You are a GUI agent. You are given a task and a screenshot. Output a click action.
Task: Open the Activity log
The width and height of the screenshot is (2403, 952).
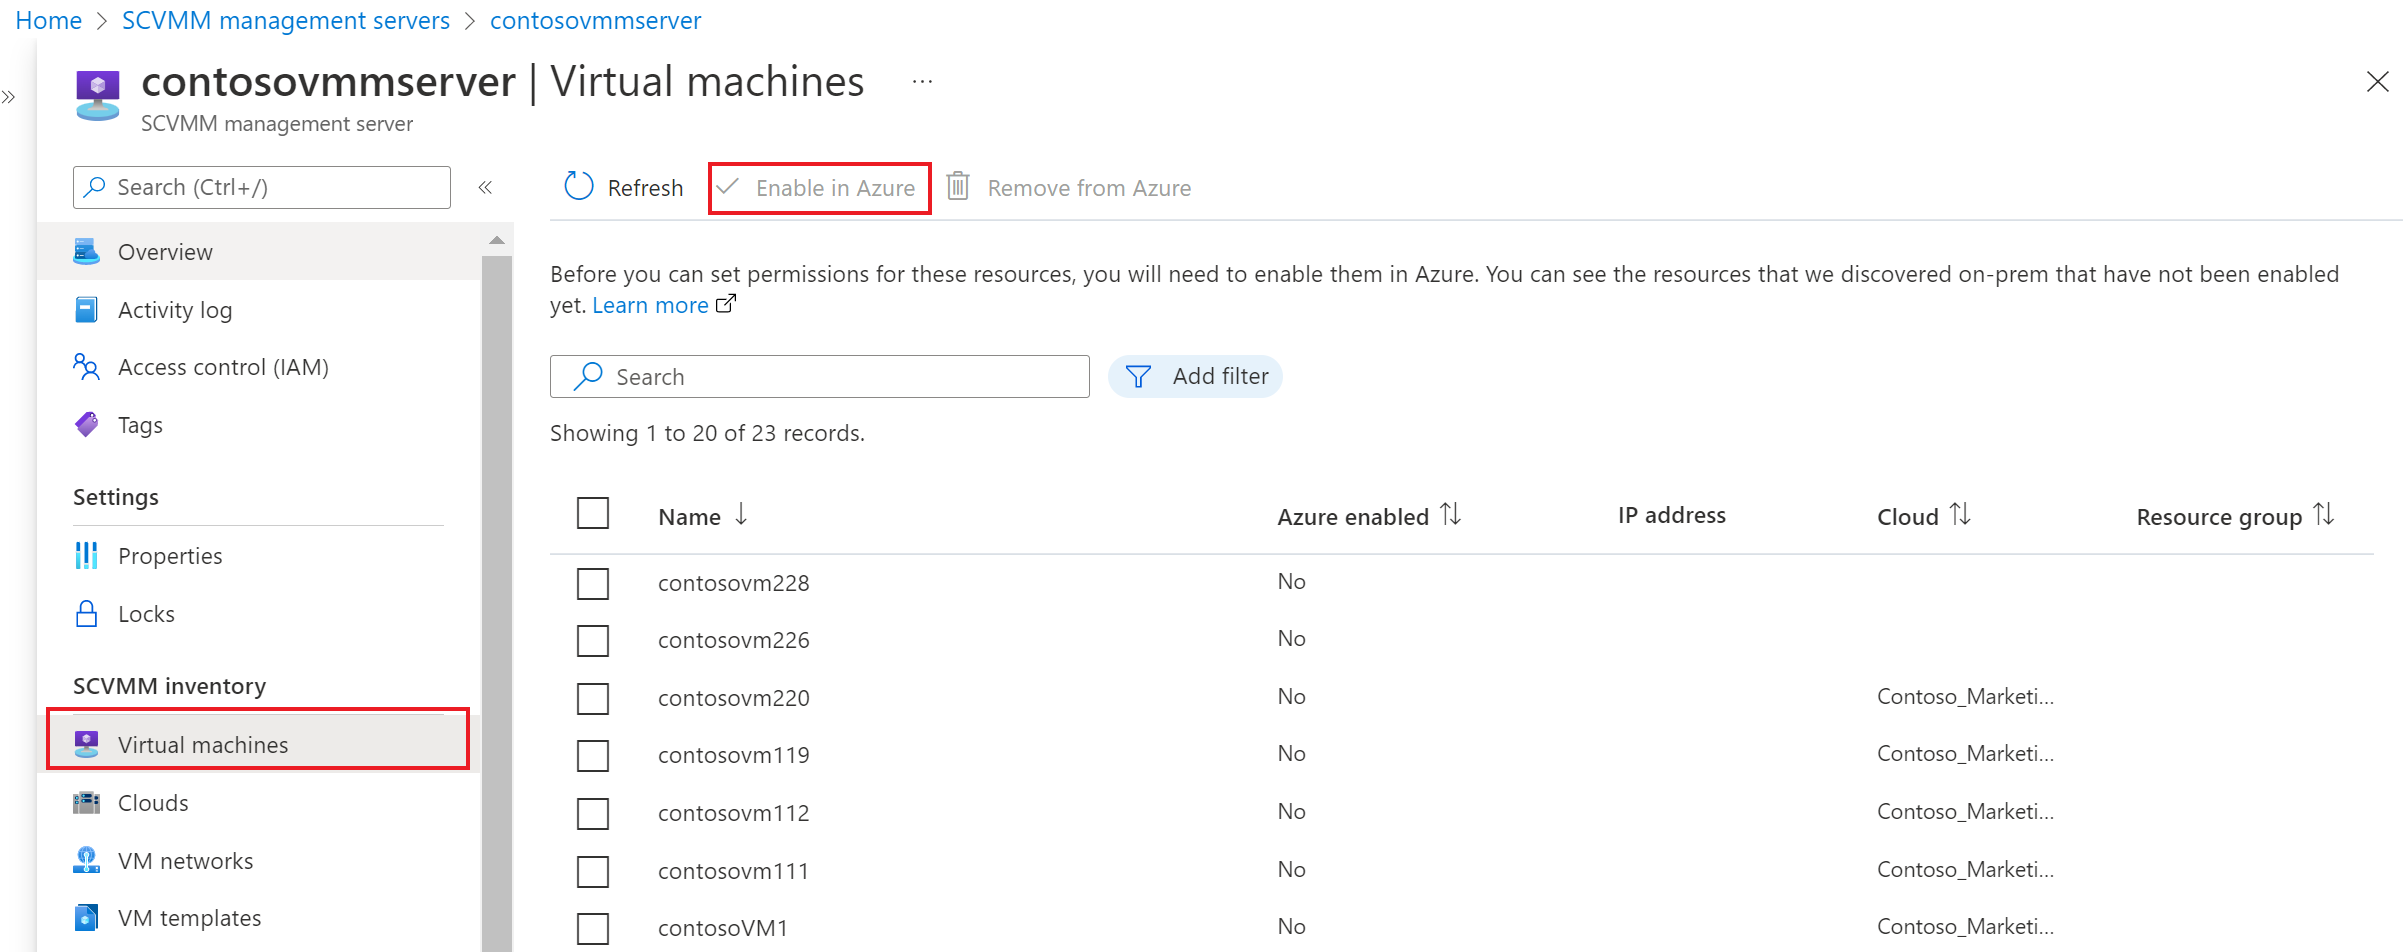[x=175, y=309]
